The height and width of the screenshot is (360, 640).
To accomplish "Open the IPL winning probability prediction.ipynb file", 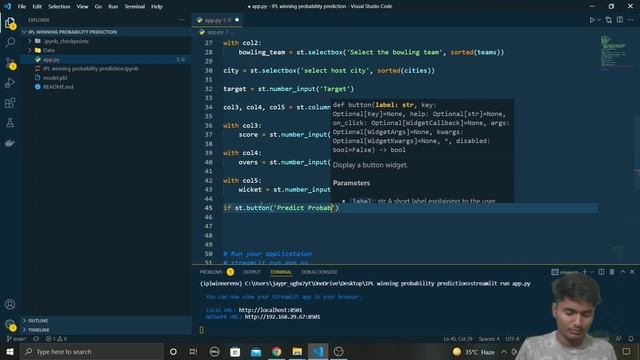I will point(106,69).
